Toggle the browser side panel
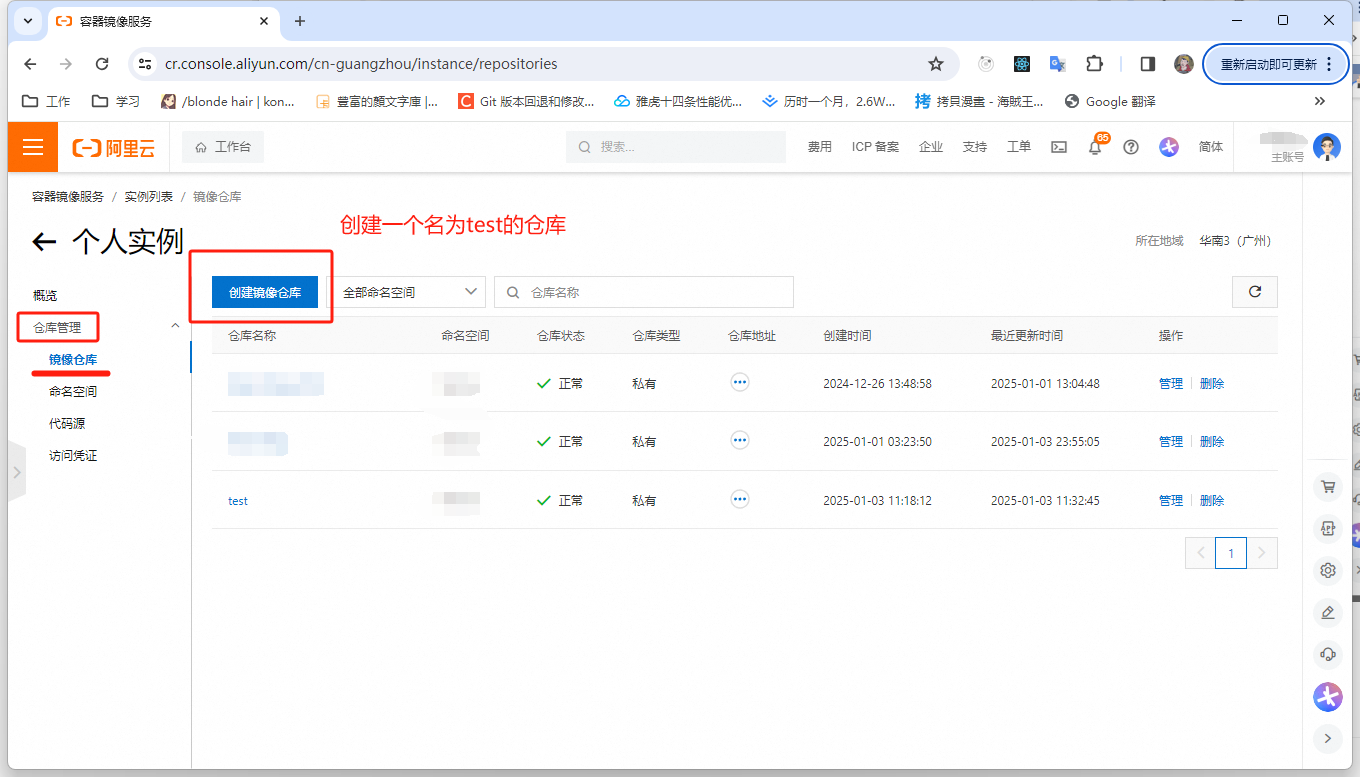The height and width of the screenshot is (777, 1360). click(1148, 64)
